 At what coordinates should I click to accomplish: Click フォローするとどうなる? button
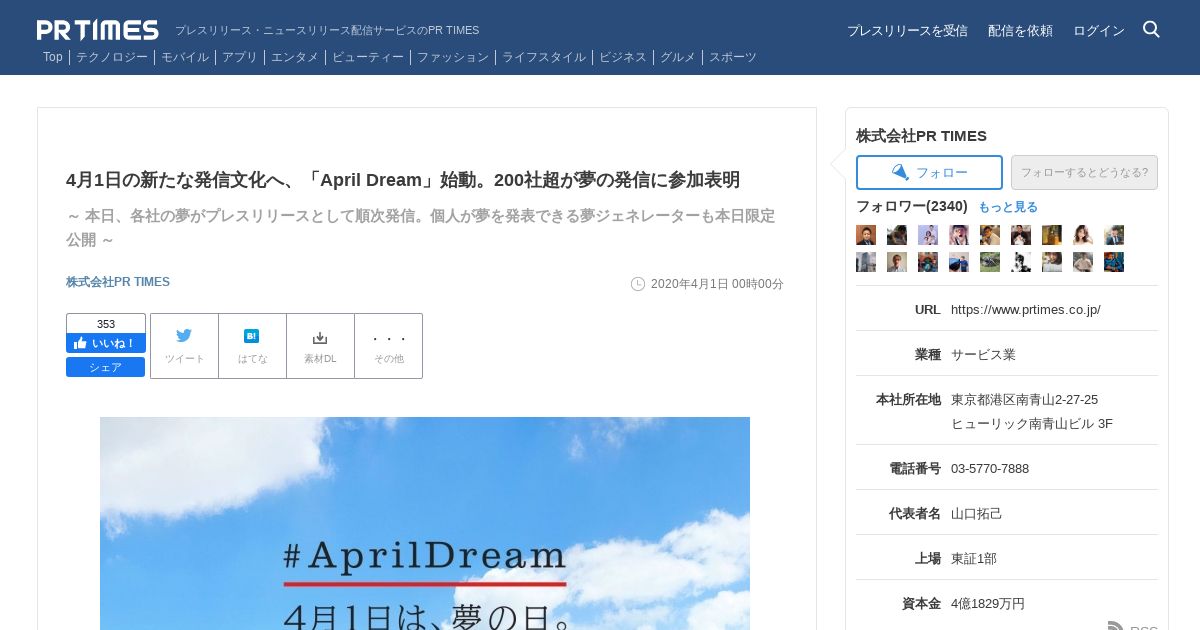tap(1084, 172)
